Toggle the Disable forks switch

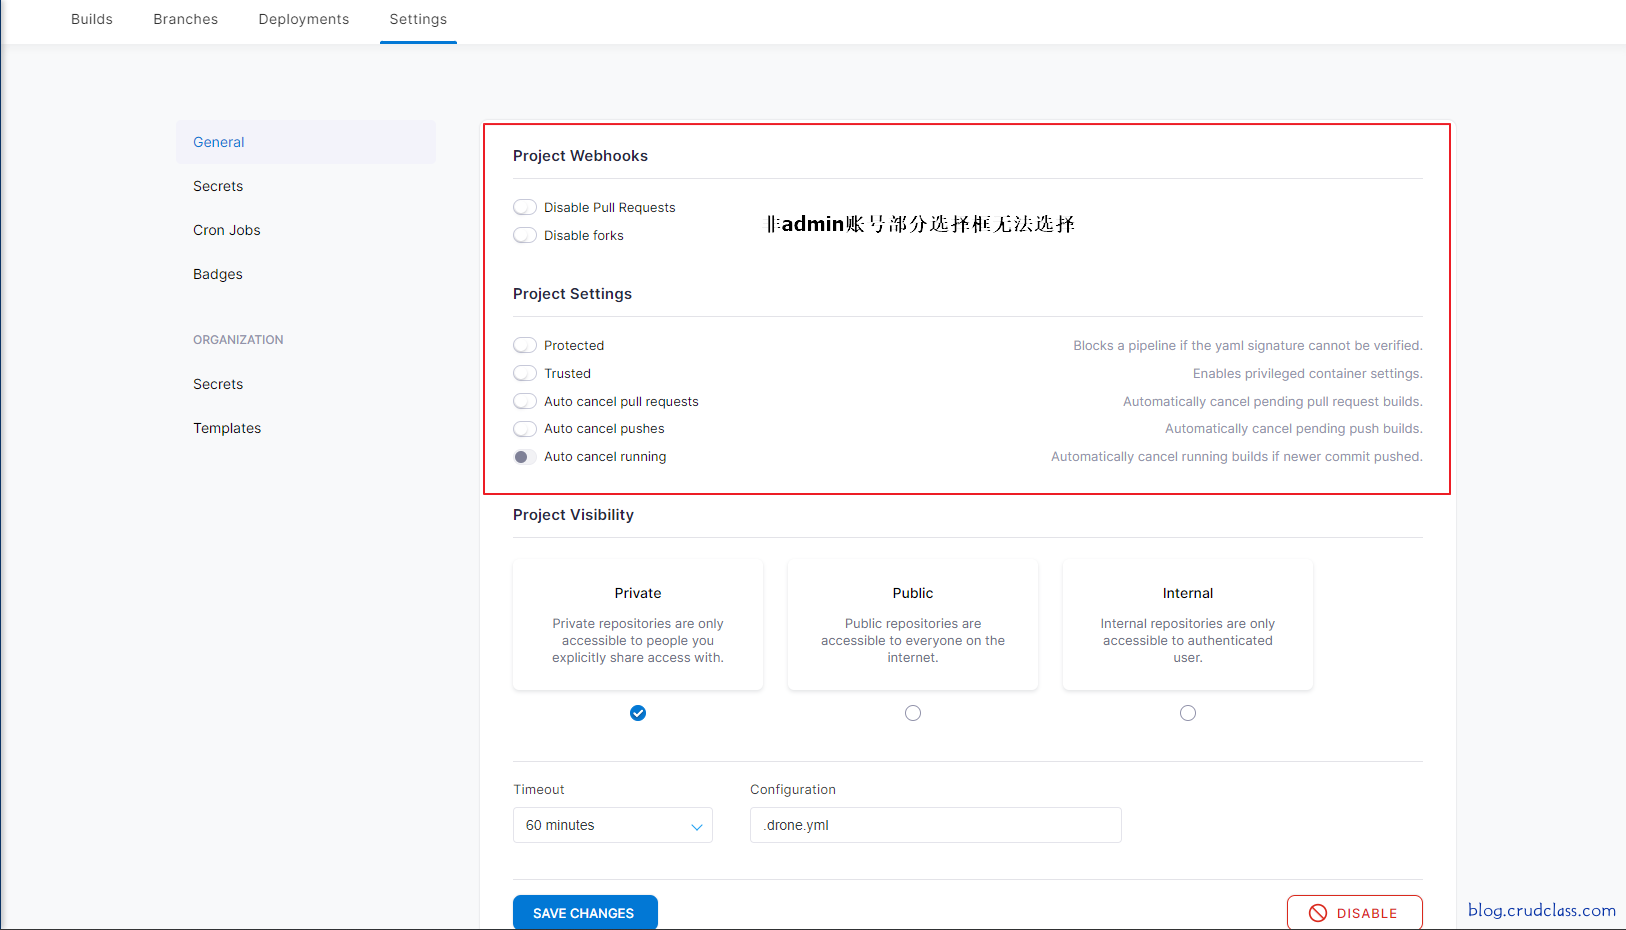[525, 235]
